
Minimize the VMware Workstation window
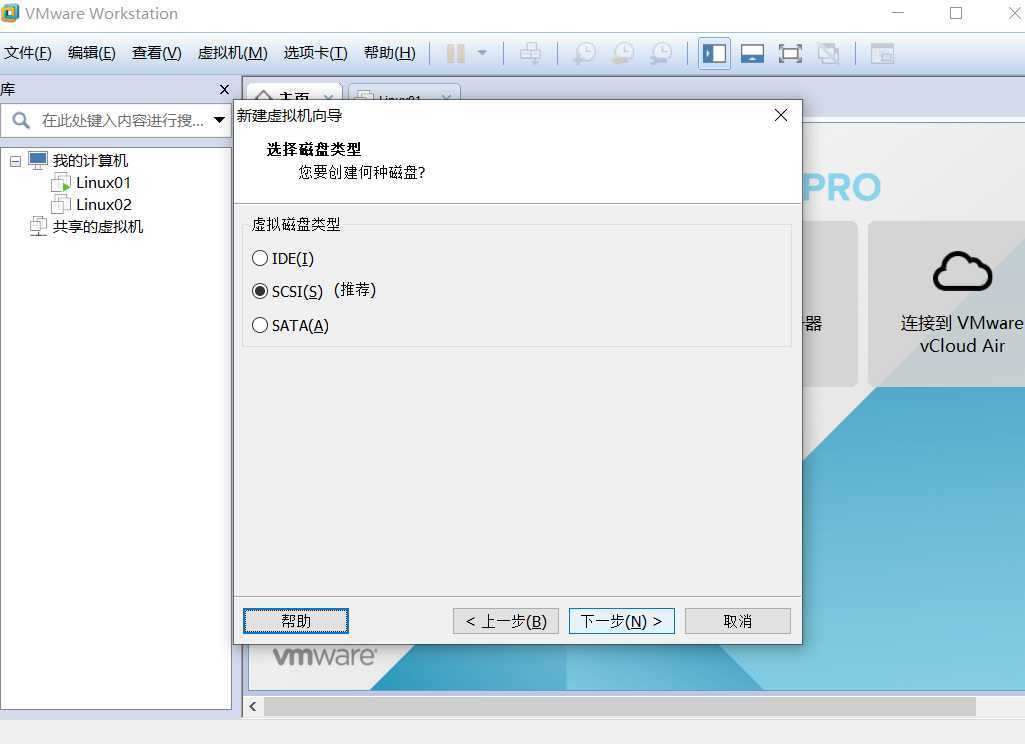click(898, 13)
